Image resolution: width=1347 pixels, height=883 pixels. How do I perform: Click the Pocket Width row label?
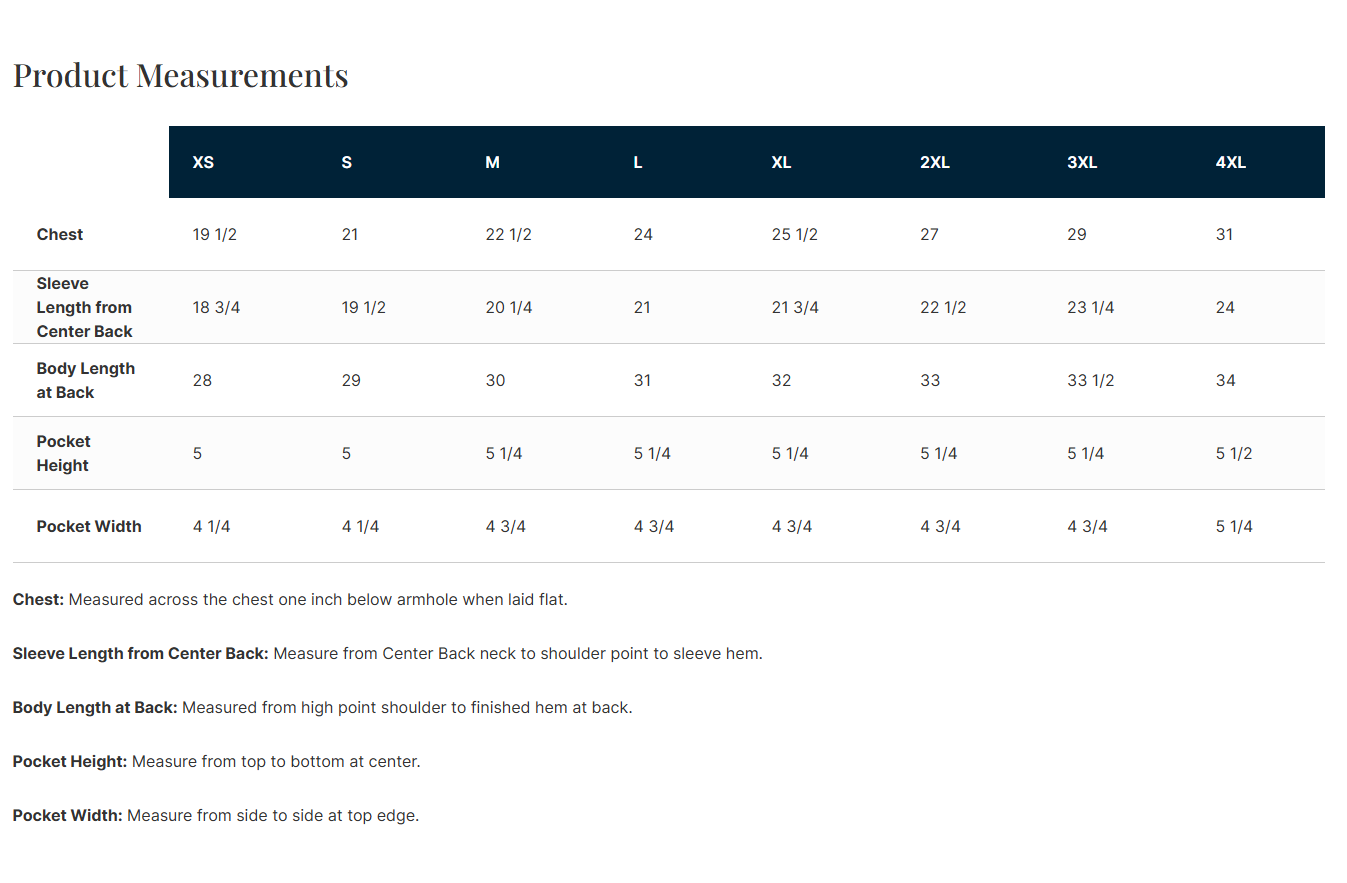point(89,526)
